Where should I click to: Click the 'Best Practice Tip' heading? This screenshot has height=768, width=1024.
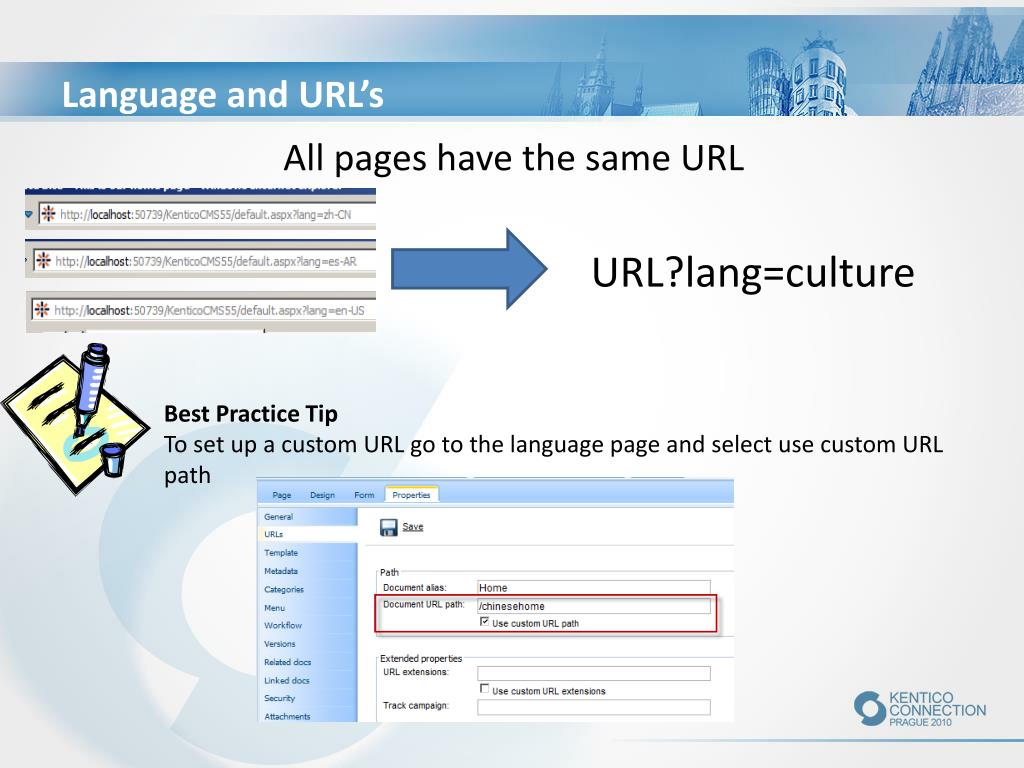click(251, 414)
